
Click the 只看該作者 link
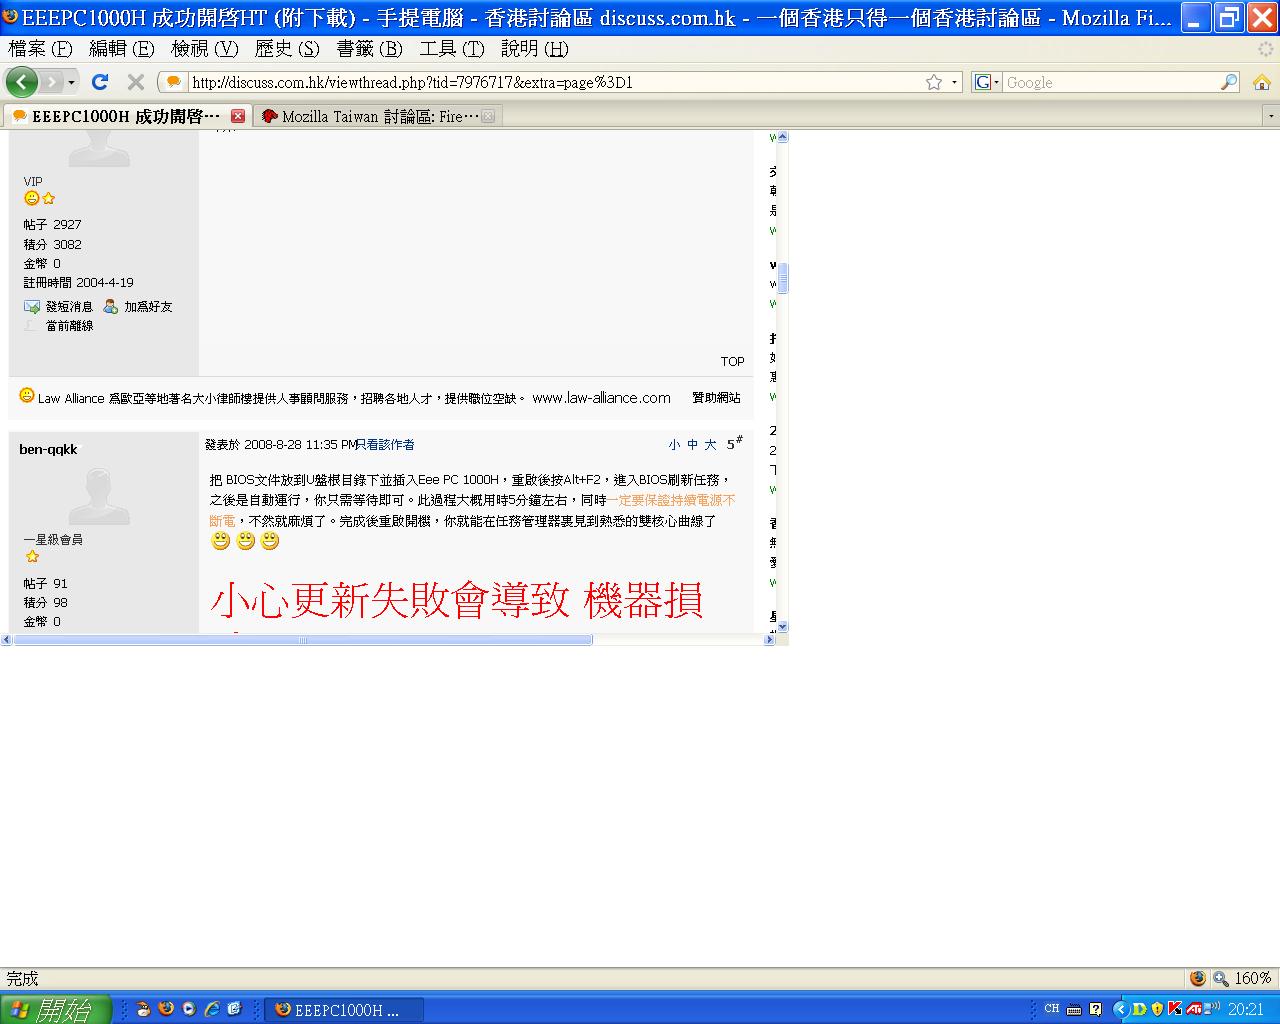pyautogui.click(x=386, y=445)
